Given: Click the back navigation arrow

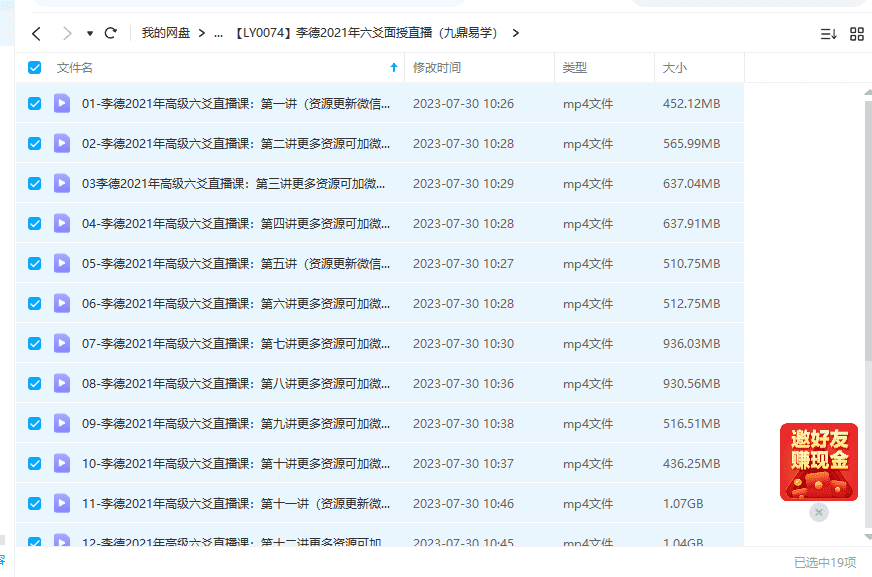Looking at the screenshot, I should click(36, 33).
